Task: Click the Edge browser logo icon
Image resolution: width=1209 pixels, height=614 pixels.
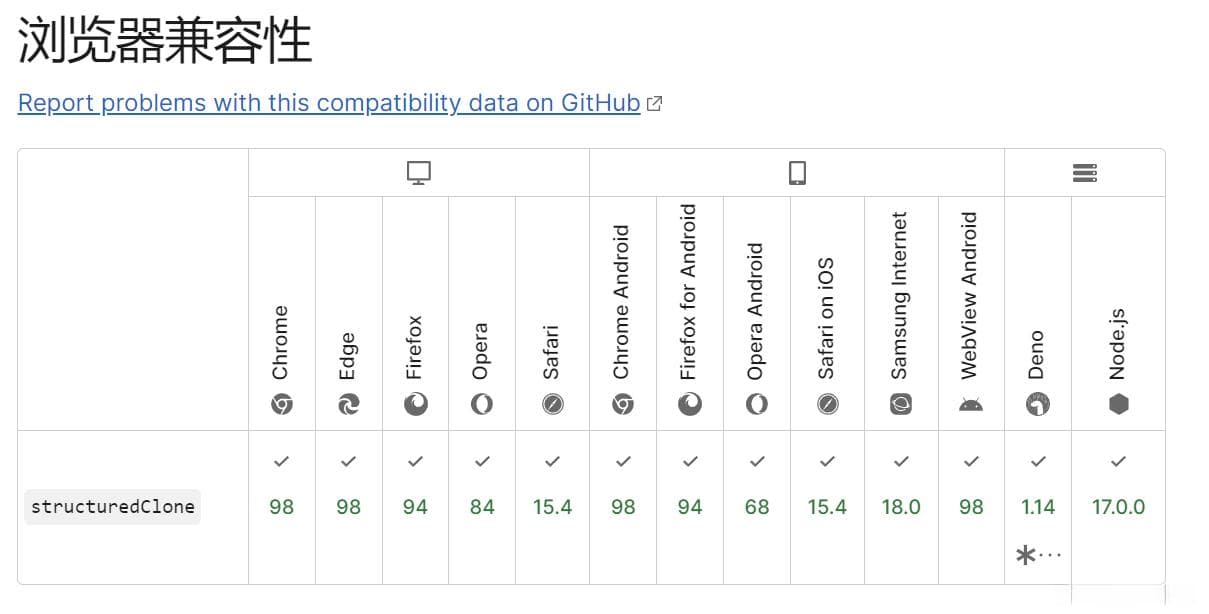Action: 348,404
